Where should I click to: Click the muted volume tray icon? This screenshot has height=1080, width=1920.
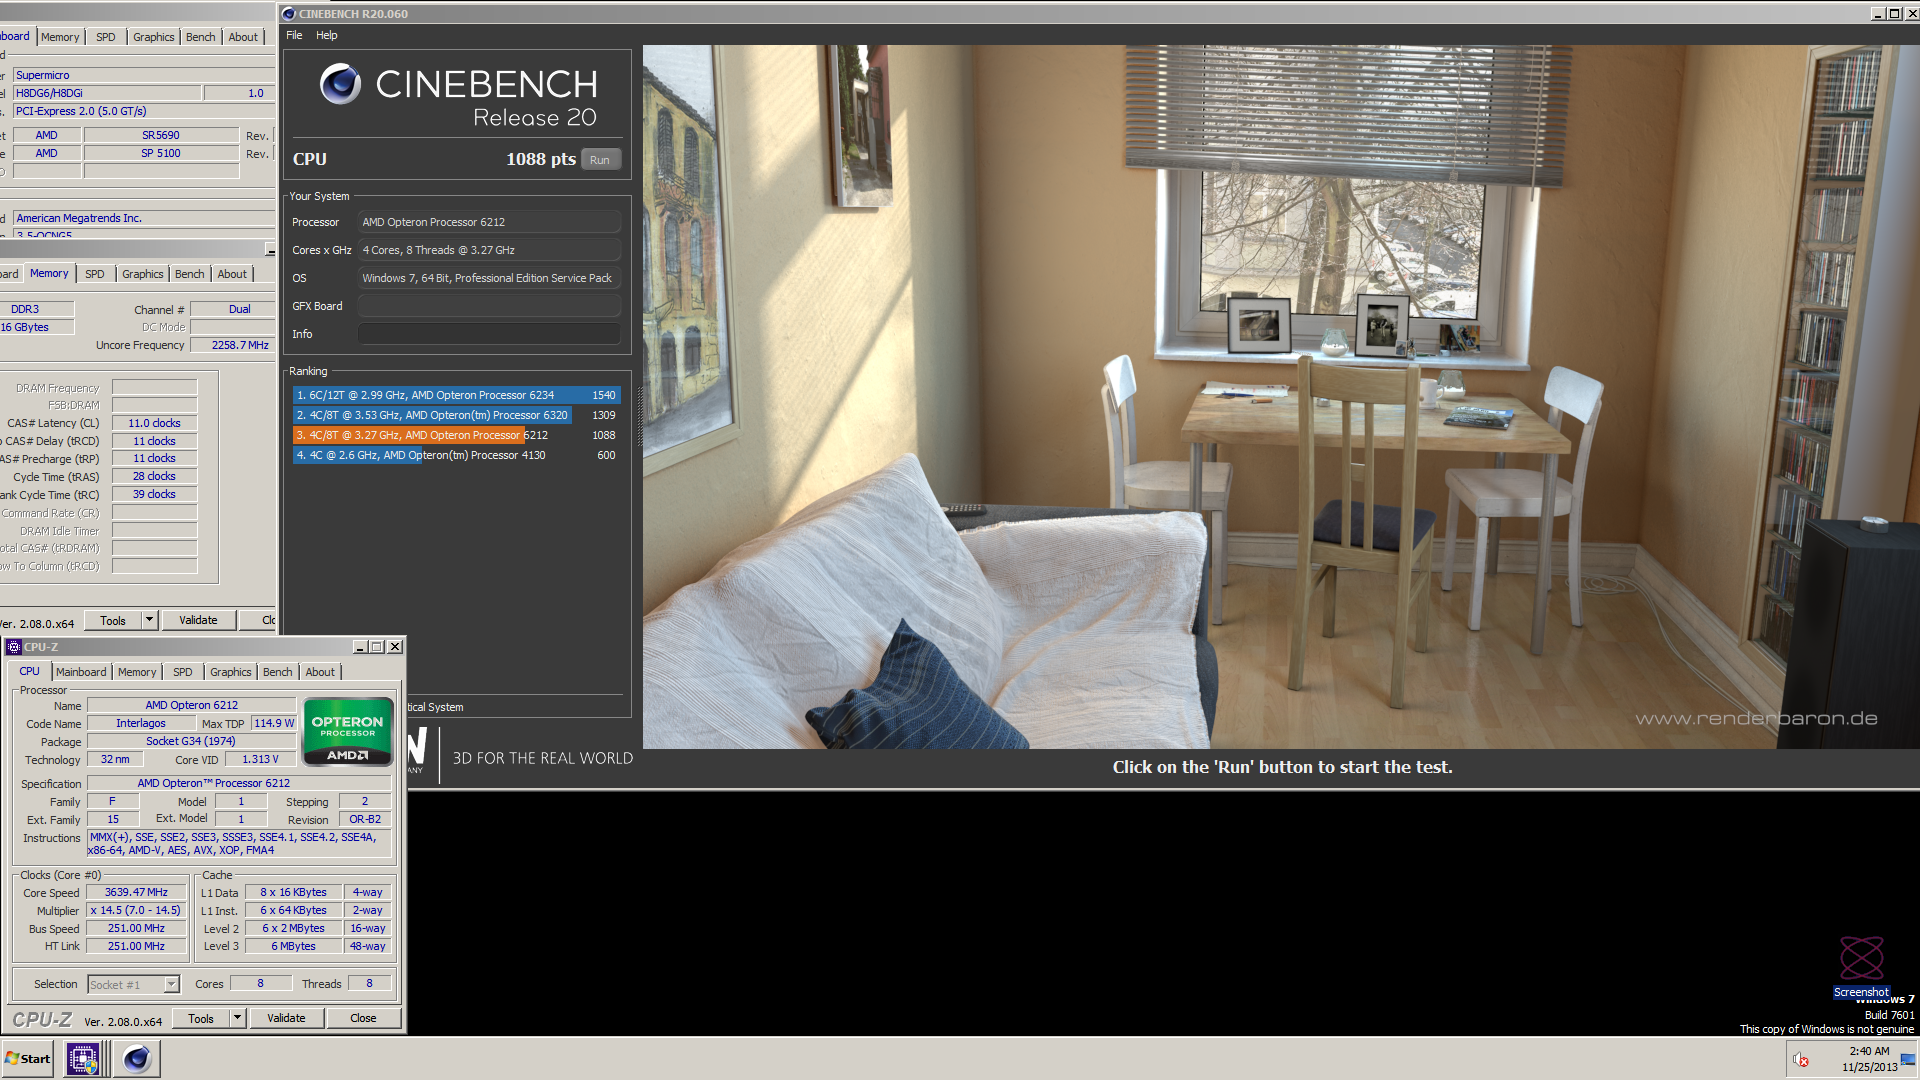pyautogui.click(x=1800, y=1060)
